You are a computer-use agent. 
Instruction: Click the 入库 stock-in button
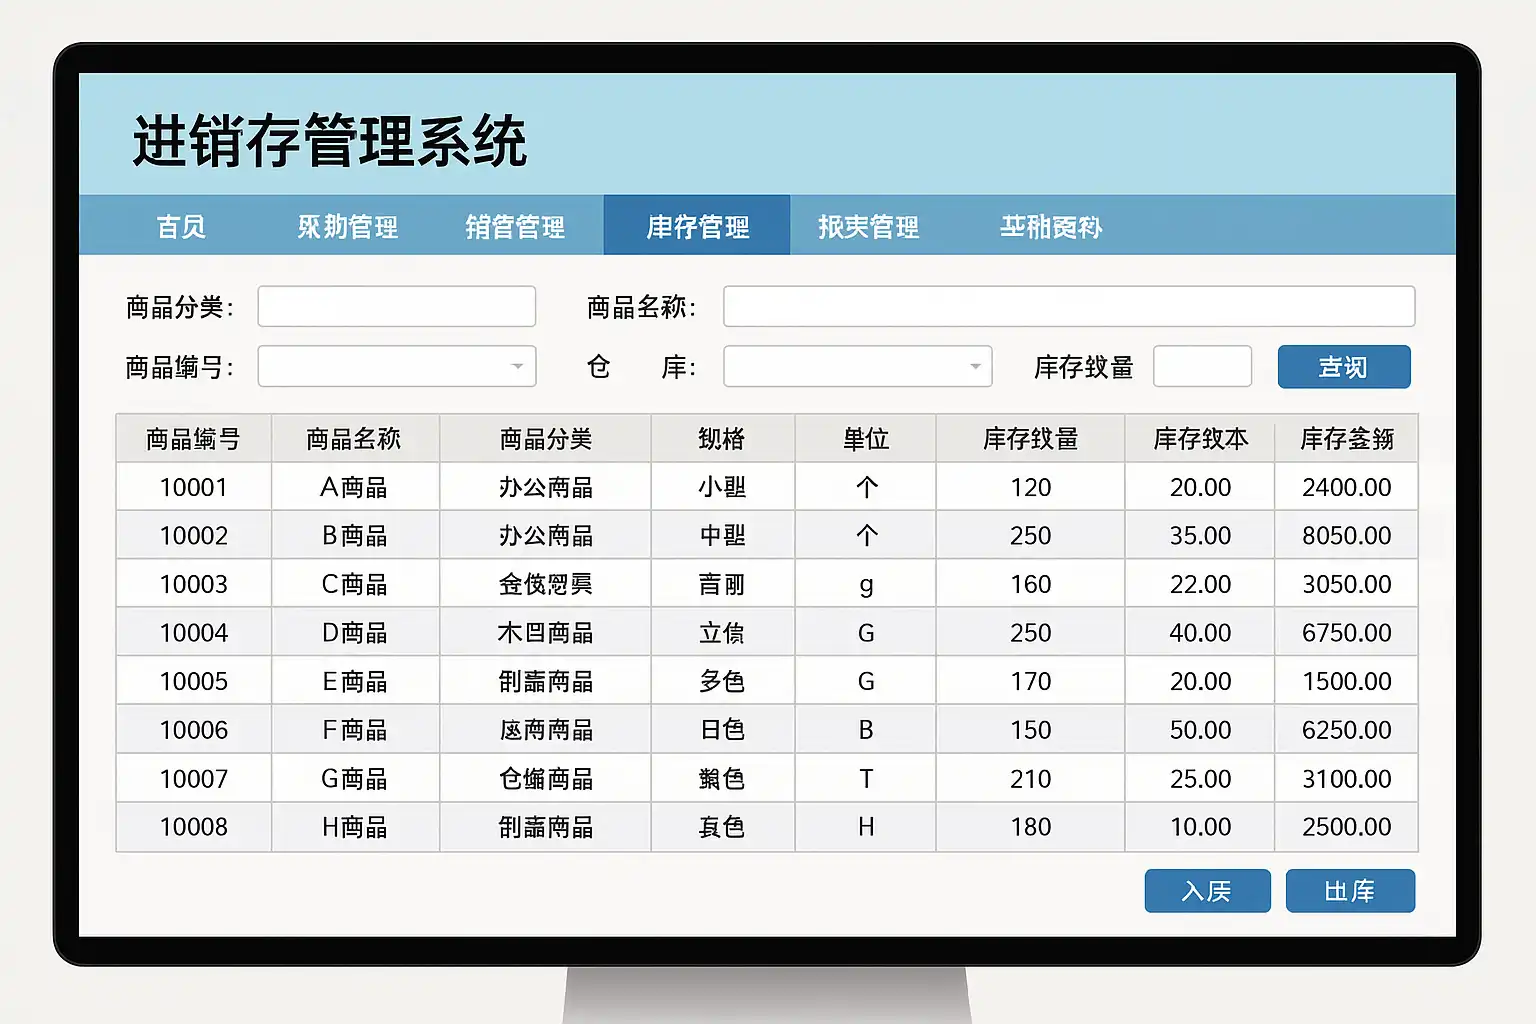click(1207, 891)
